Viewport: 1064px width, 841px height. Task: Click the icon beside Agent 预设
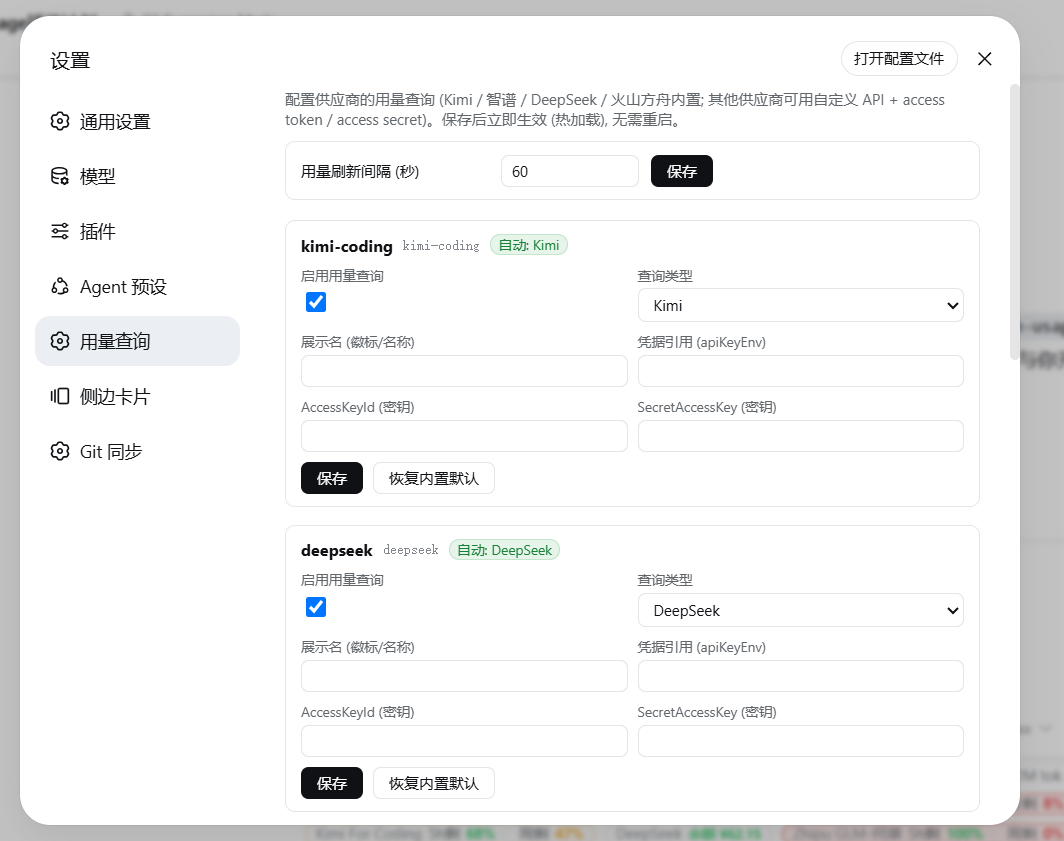point(60,286)
